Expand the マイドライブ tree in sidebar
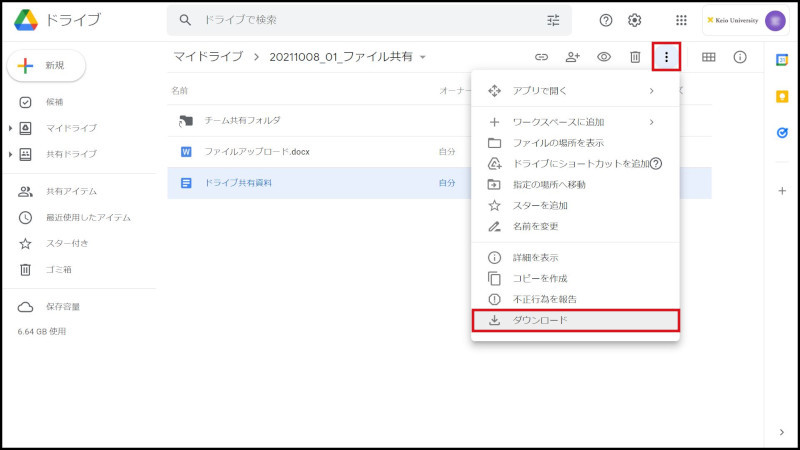 coord(10,128)
